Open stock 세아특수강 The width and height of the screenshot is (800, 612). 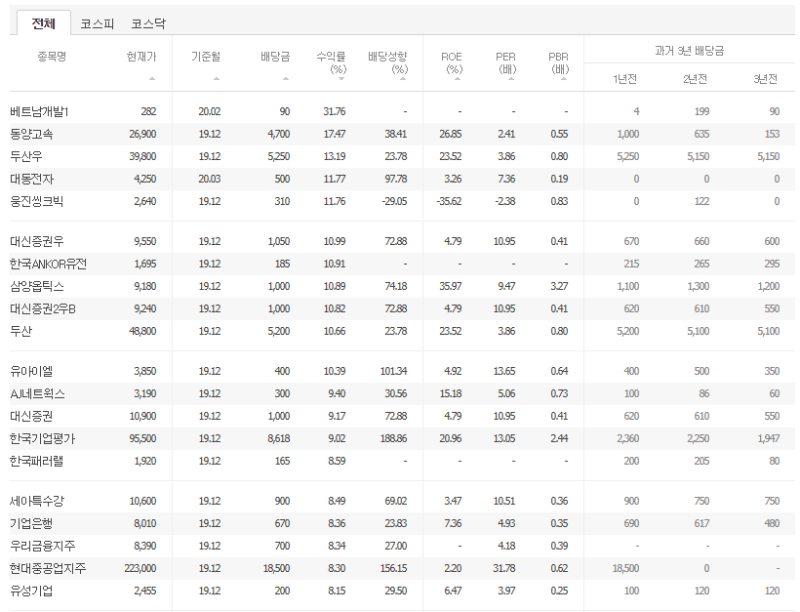(x=37, y=501)
